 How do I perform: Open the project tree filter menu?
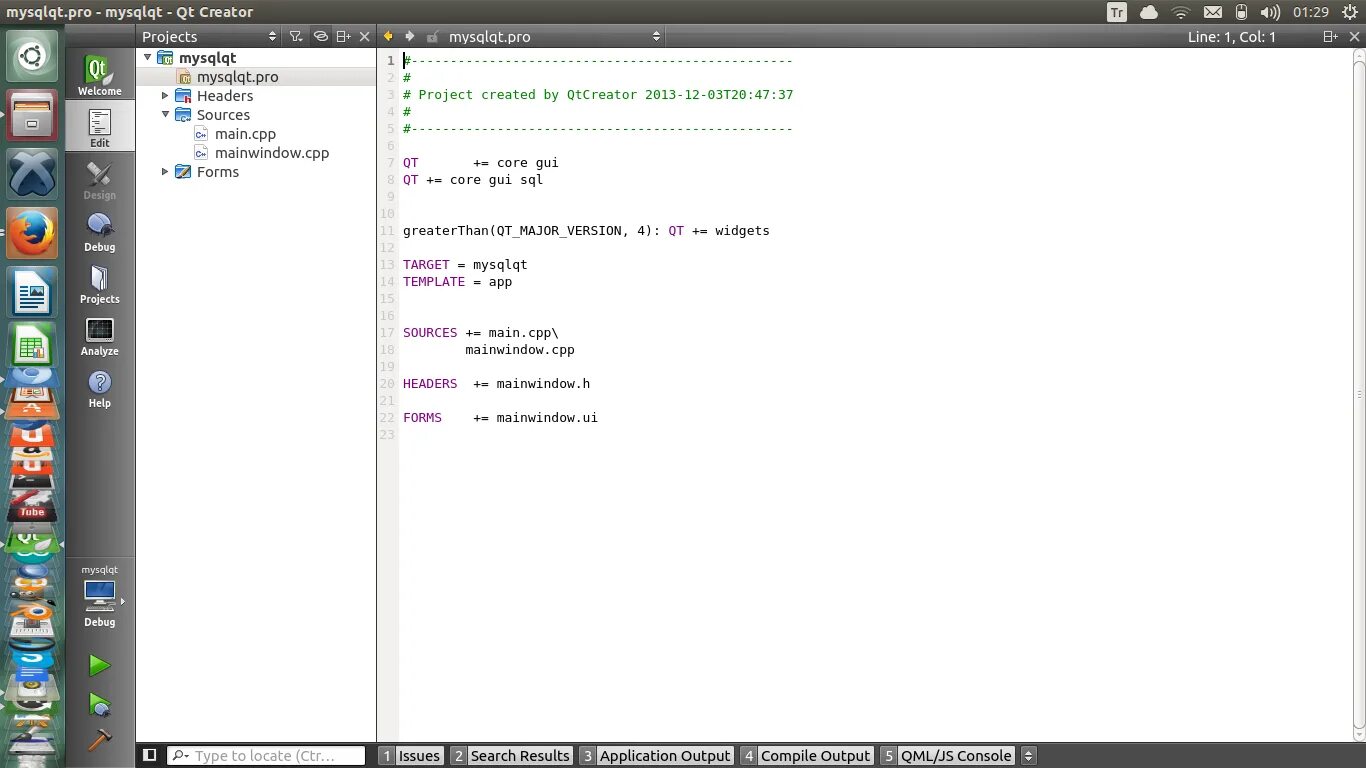coord(296,36)
